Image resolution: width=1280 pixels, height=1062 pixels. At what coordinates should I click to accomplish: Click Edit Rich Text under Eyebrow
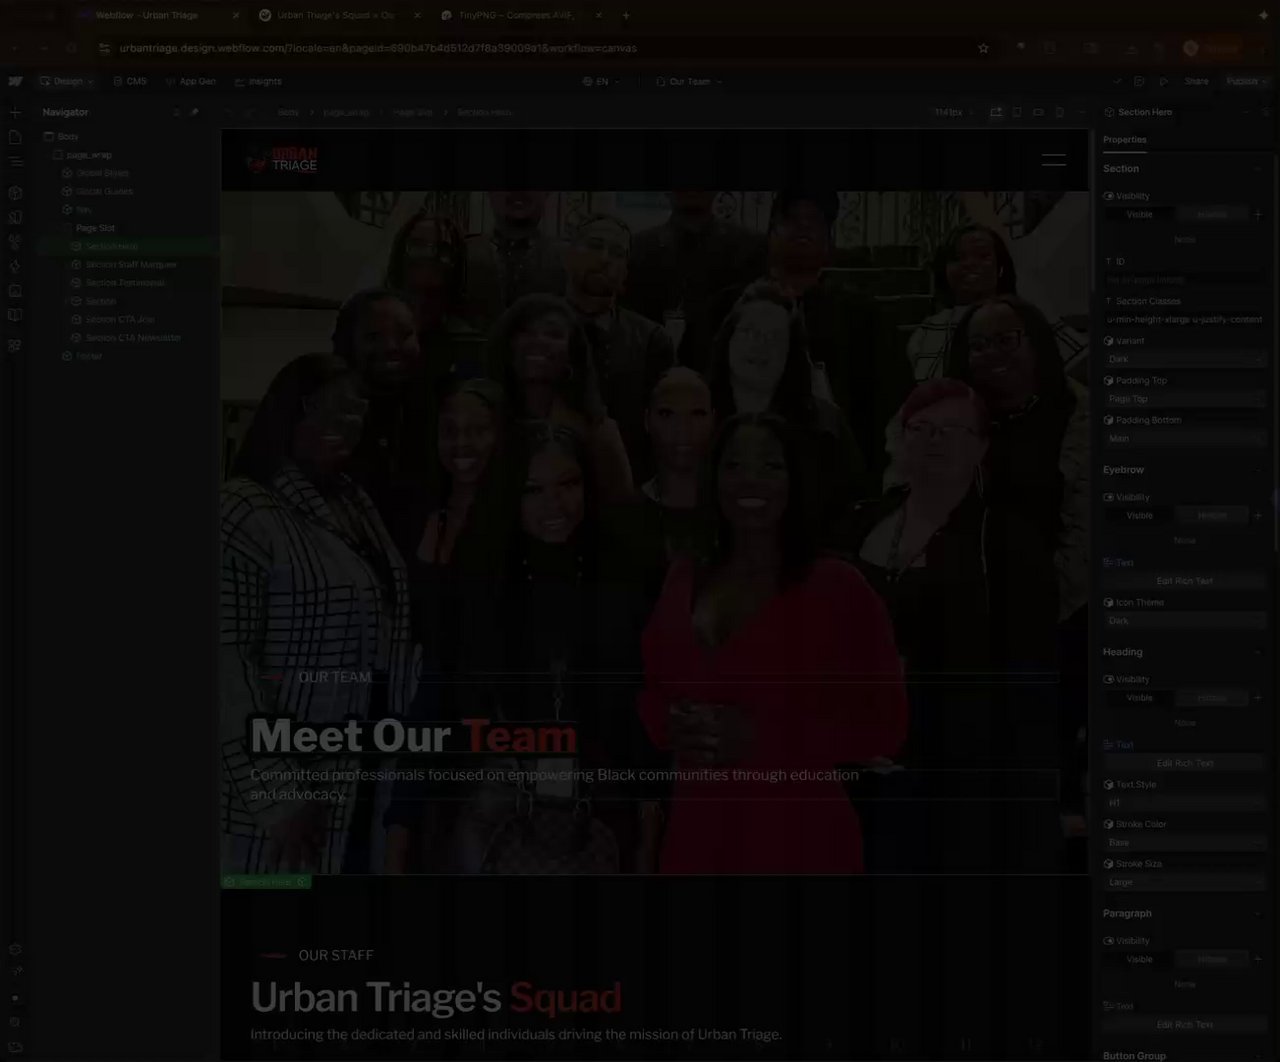click(1185, 581)
